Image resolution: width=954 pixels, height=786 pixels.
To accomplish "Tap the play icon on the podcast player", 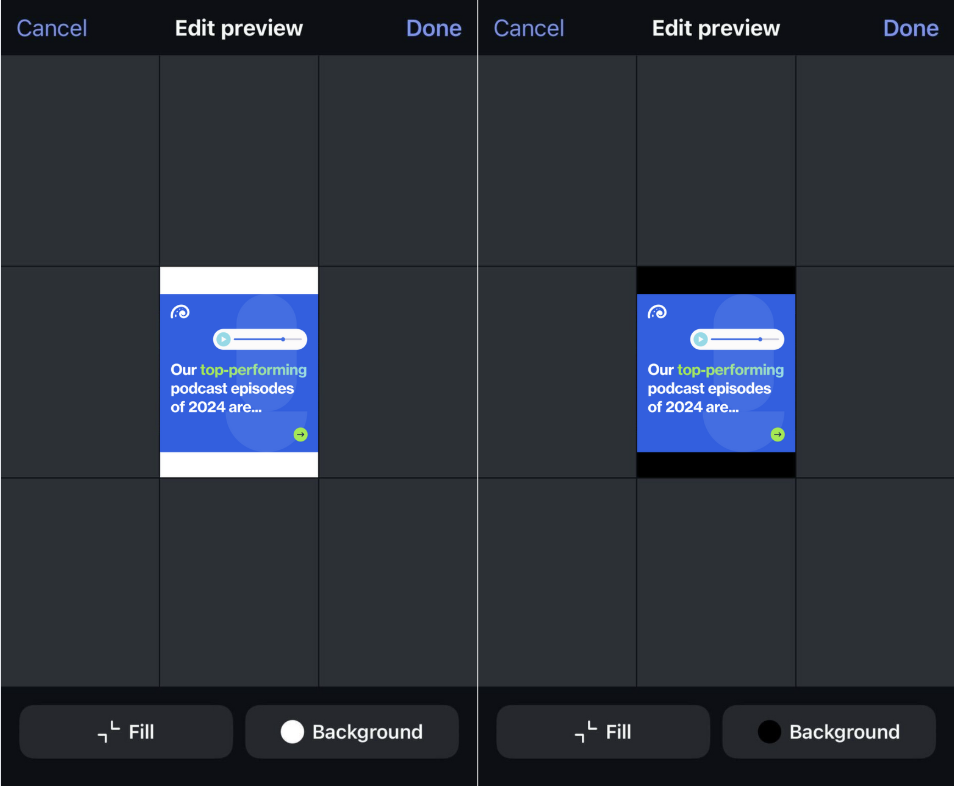I will pyautogui.click(x=222, y=339).
